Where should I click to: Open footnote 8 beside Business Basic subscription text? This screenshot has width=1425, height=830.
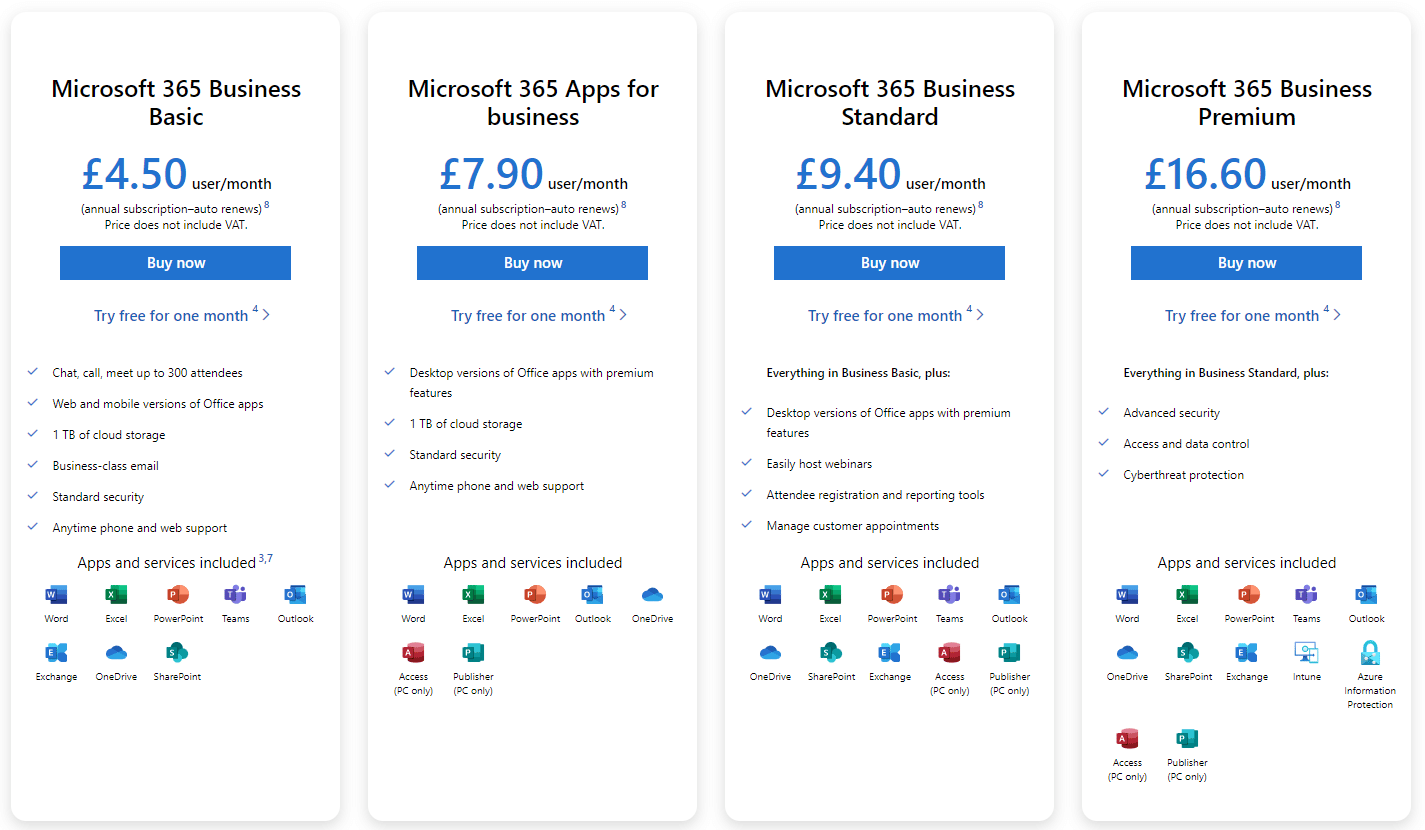click(265, 203)
